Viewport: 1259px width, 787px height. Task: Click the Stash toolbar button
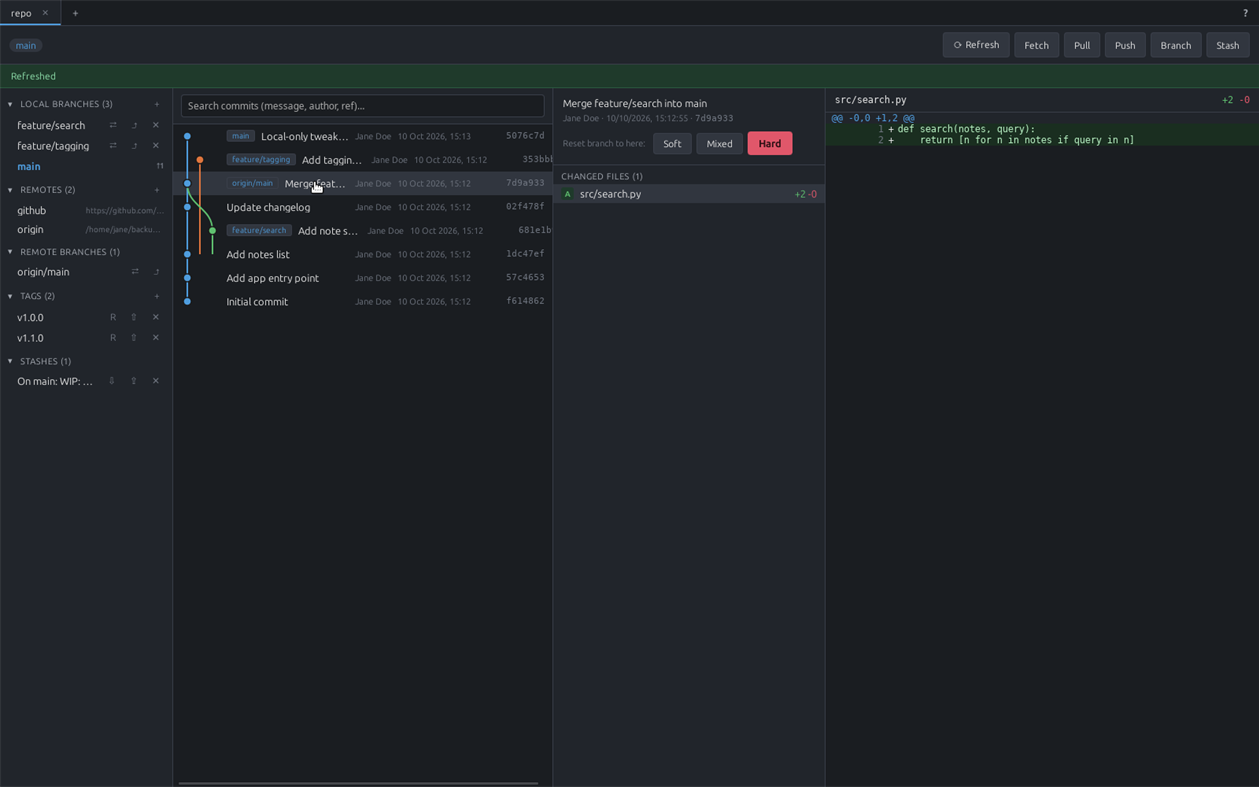(1228, 45)
